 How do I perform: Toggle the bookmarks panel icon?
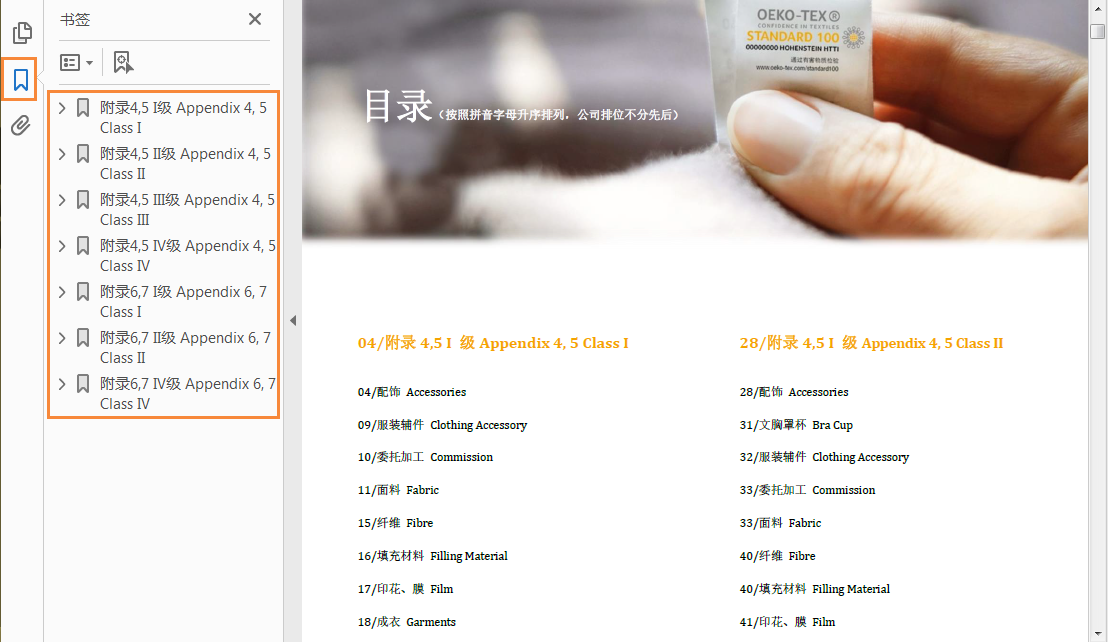pos(21,80)
